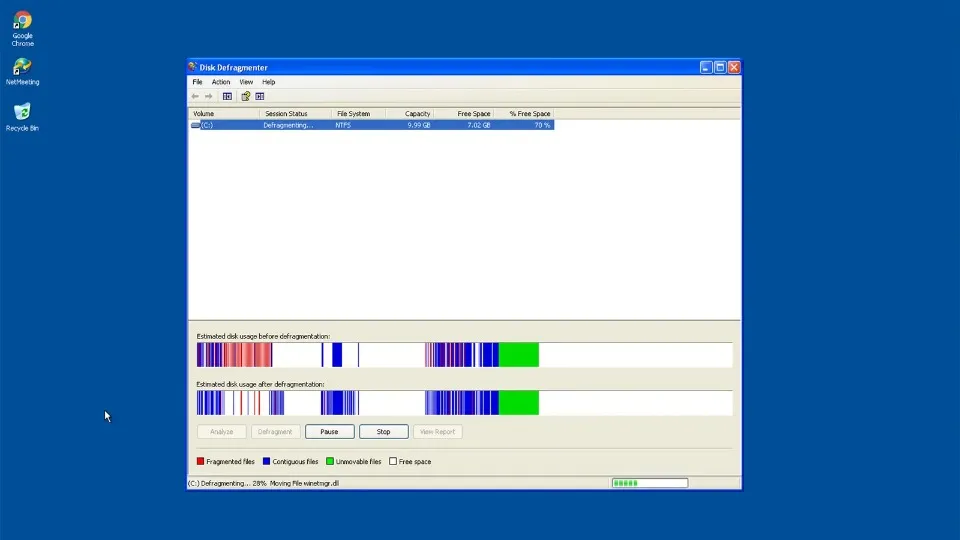Select the Recycle Bin desktop icon
The height and width of the screenshot is (540, 960).
[22, 112]
